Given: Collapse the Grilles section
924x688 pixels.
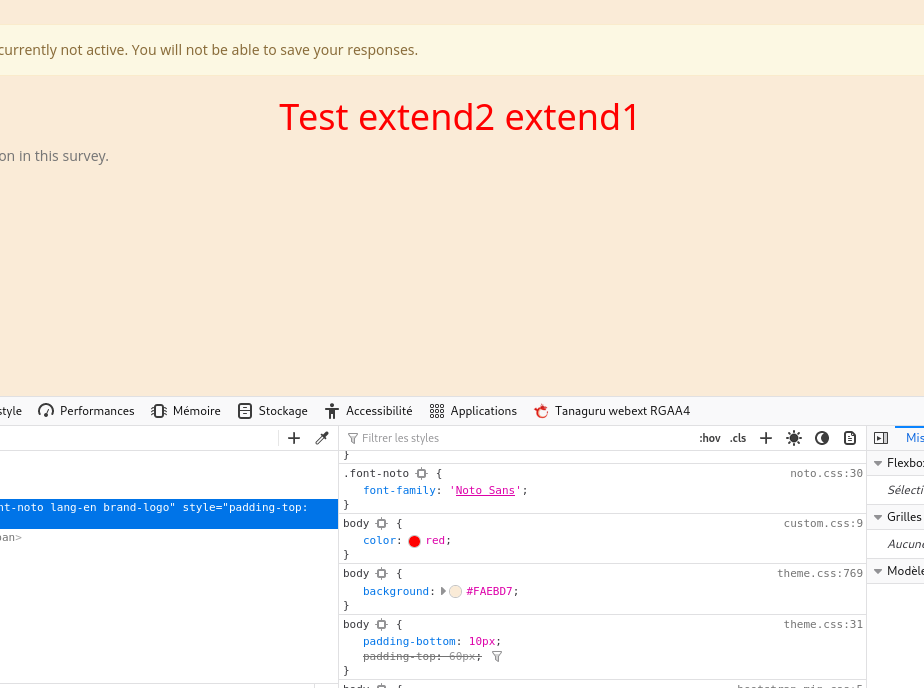Looking at the screenshot, I should point(878,517).
